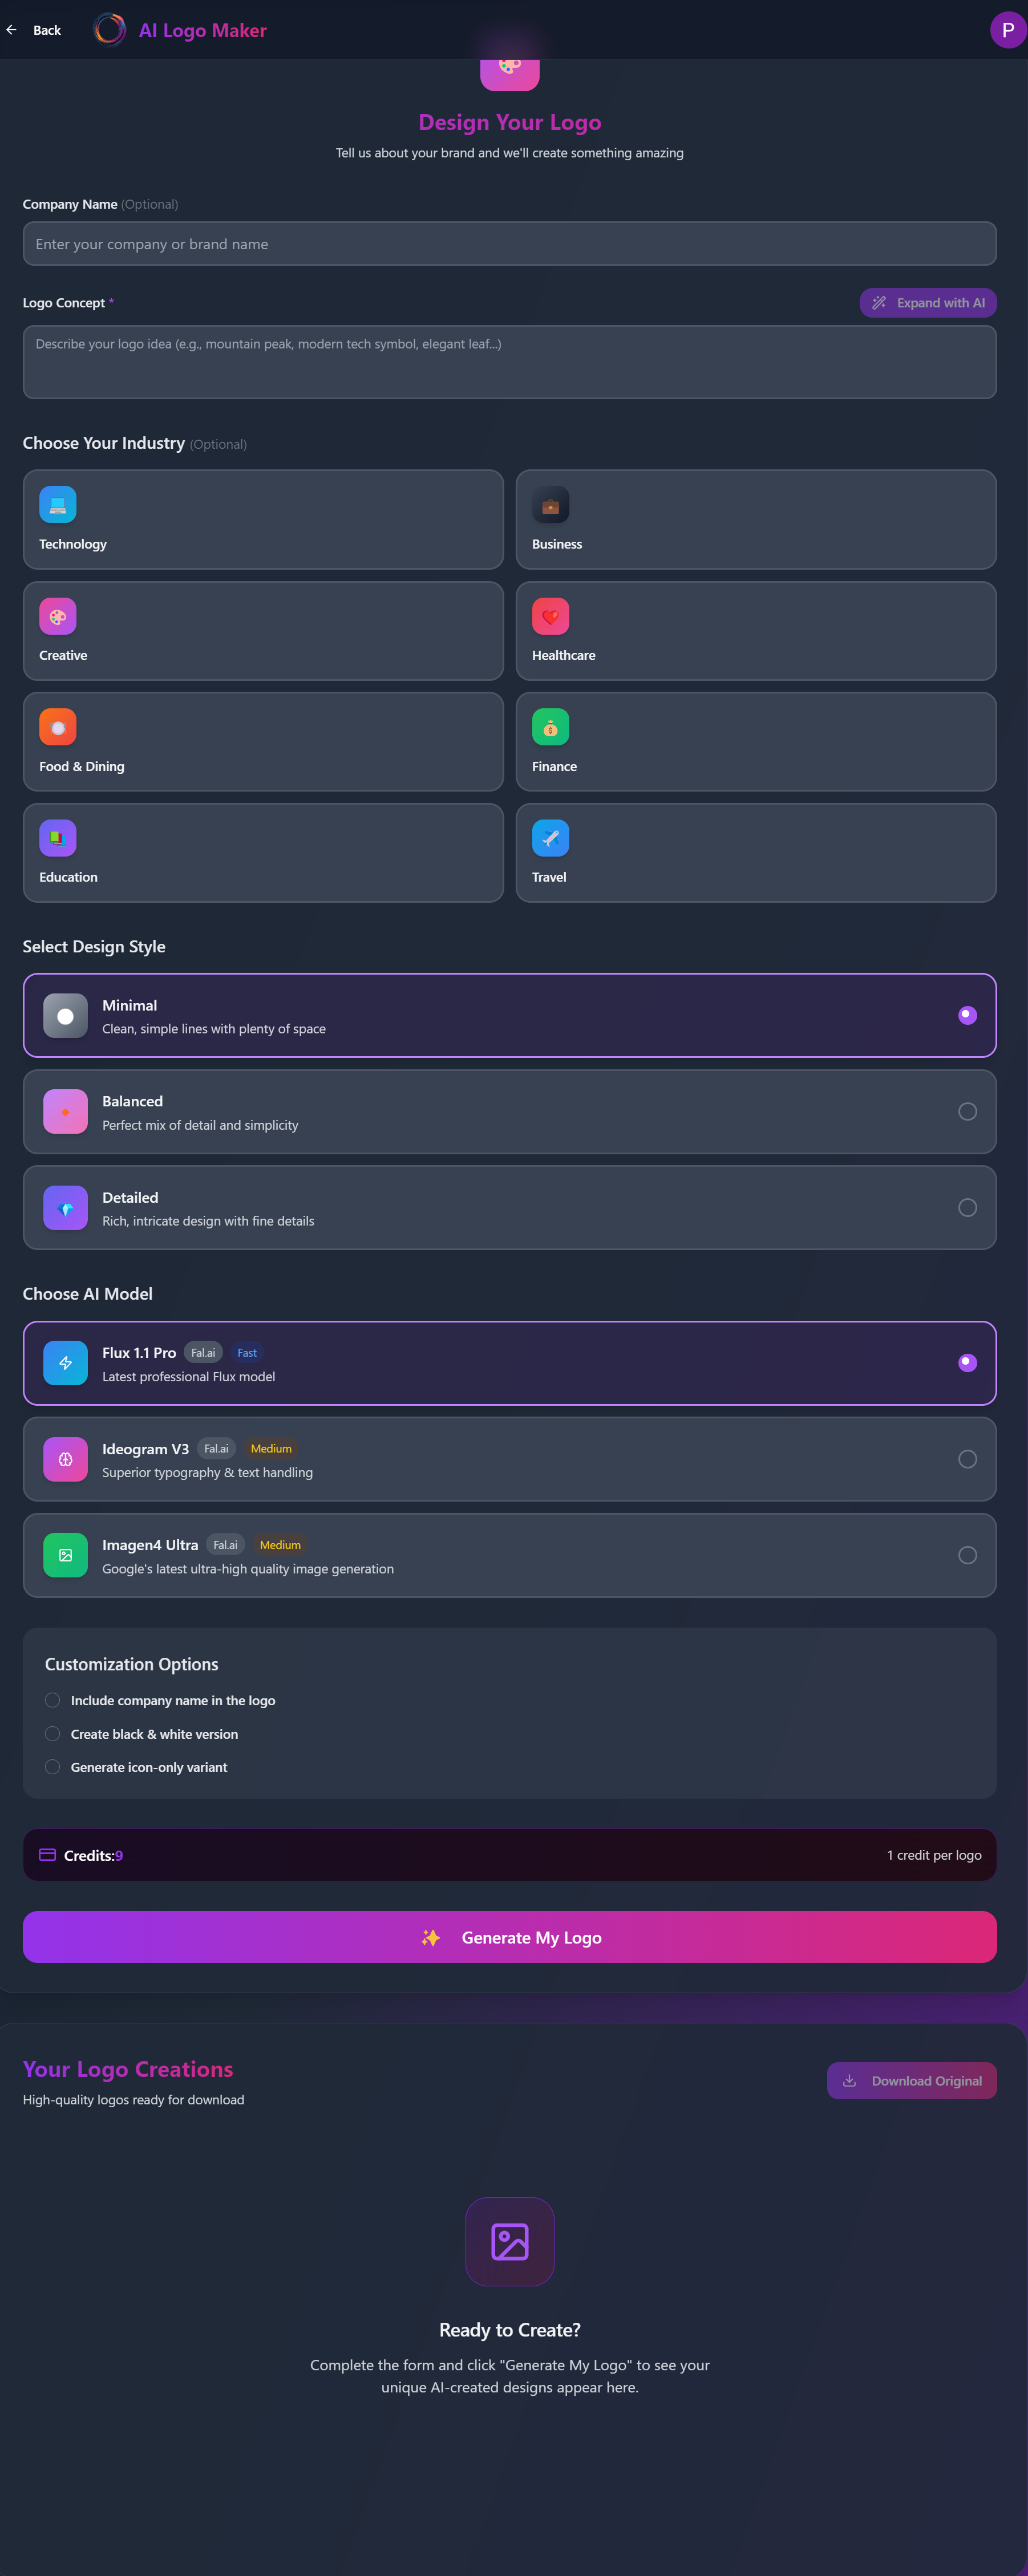Image resolution: width=1028 pixels, height=2576 pixels.
Task: Focus the Company Name input field
Action: tap(510, 244)
